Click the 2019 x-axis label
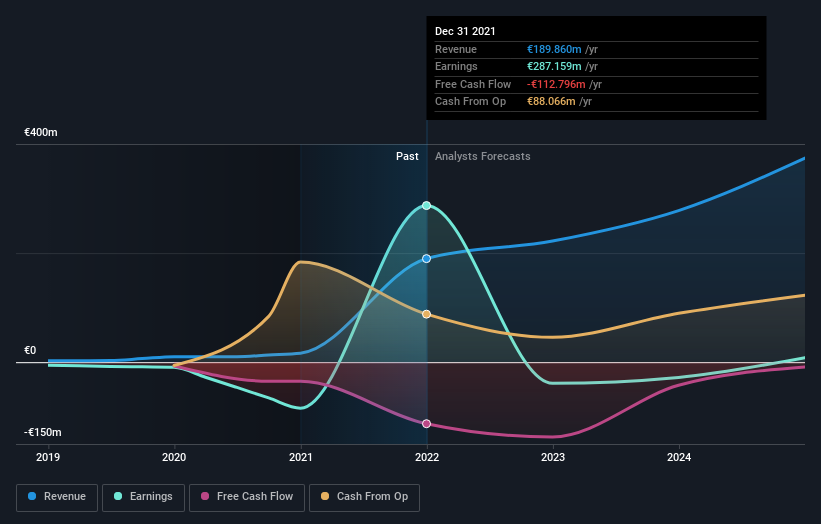 [x=48, y=457]
